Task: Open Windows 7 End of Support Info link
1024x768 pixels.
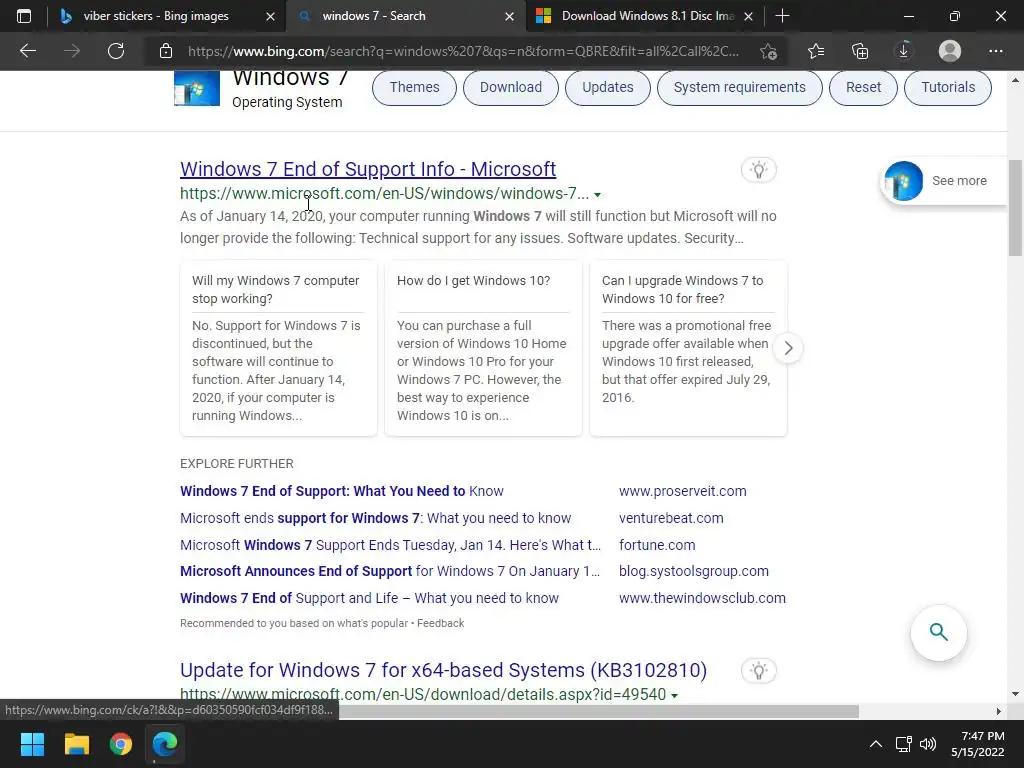Action: pos(368,169)
